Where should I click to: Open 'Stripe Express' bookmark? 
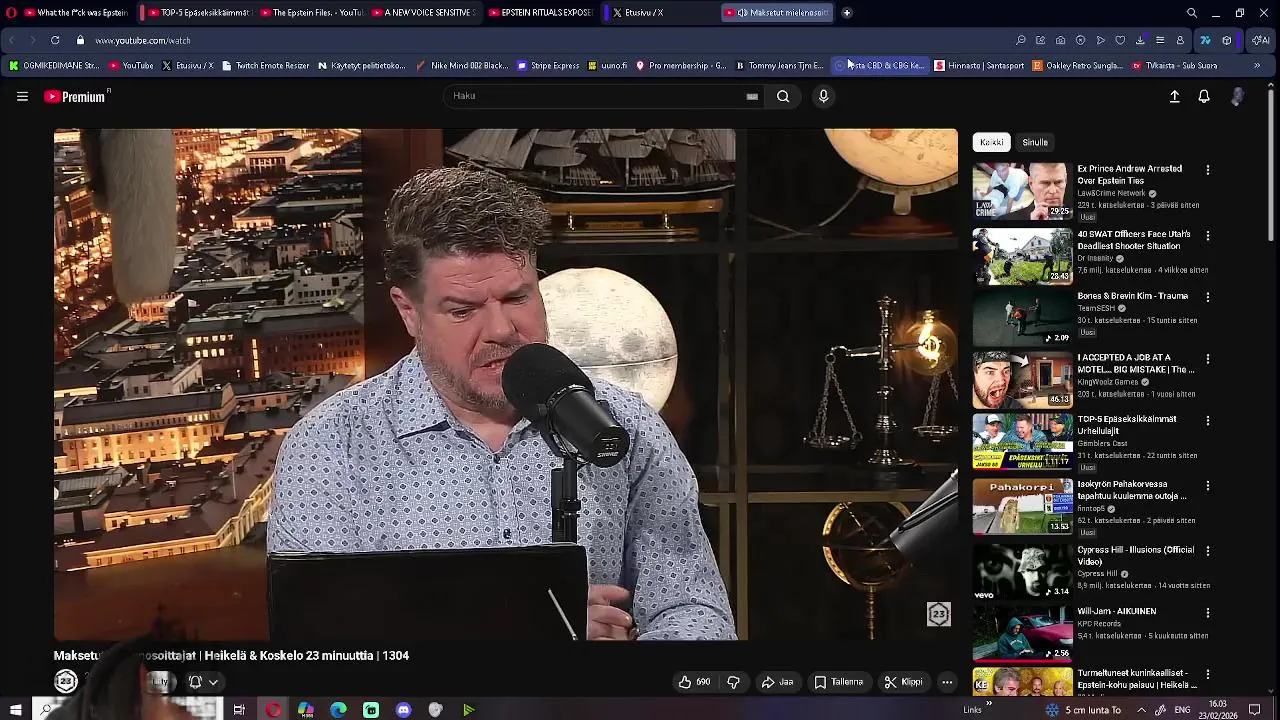pyautogui.click(x=548, y=65)
